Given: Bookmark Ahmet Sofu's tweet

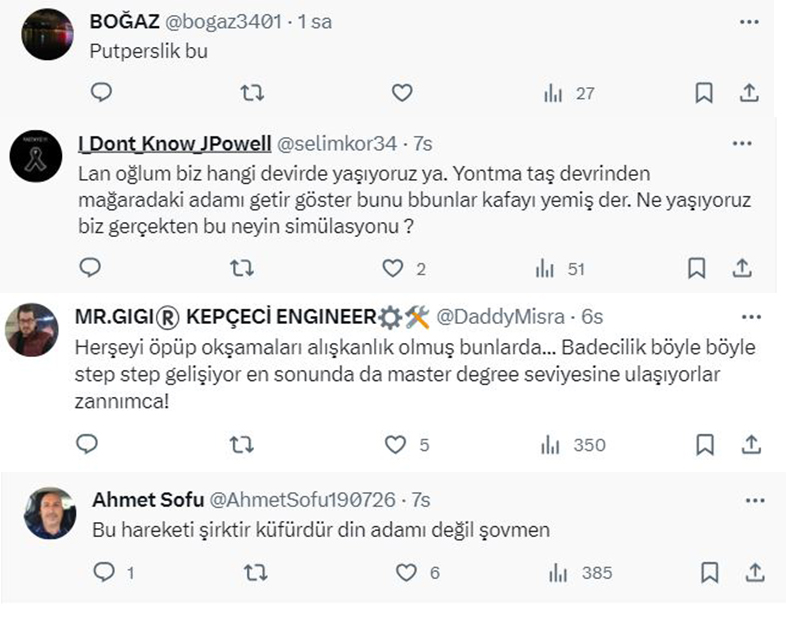Looking at the screenshot, I should click(709, 573).
